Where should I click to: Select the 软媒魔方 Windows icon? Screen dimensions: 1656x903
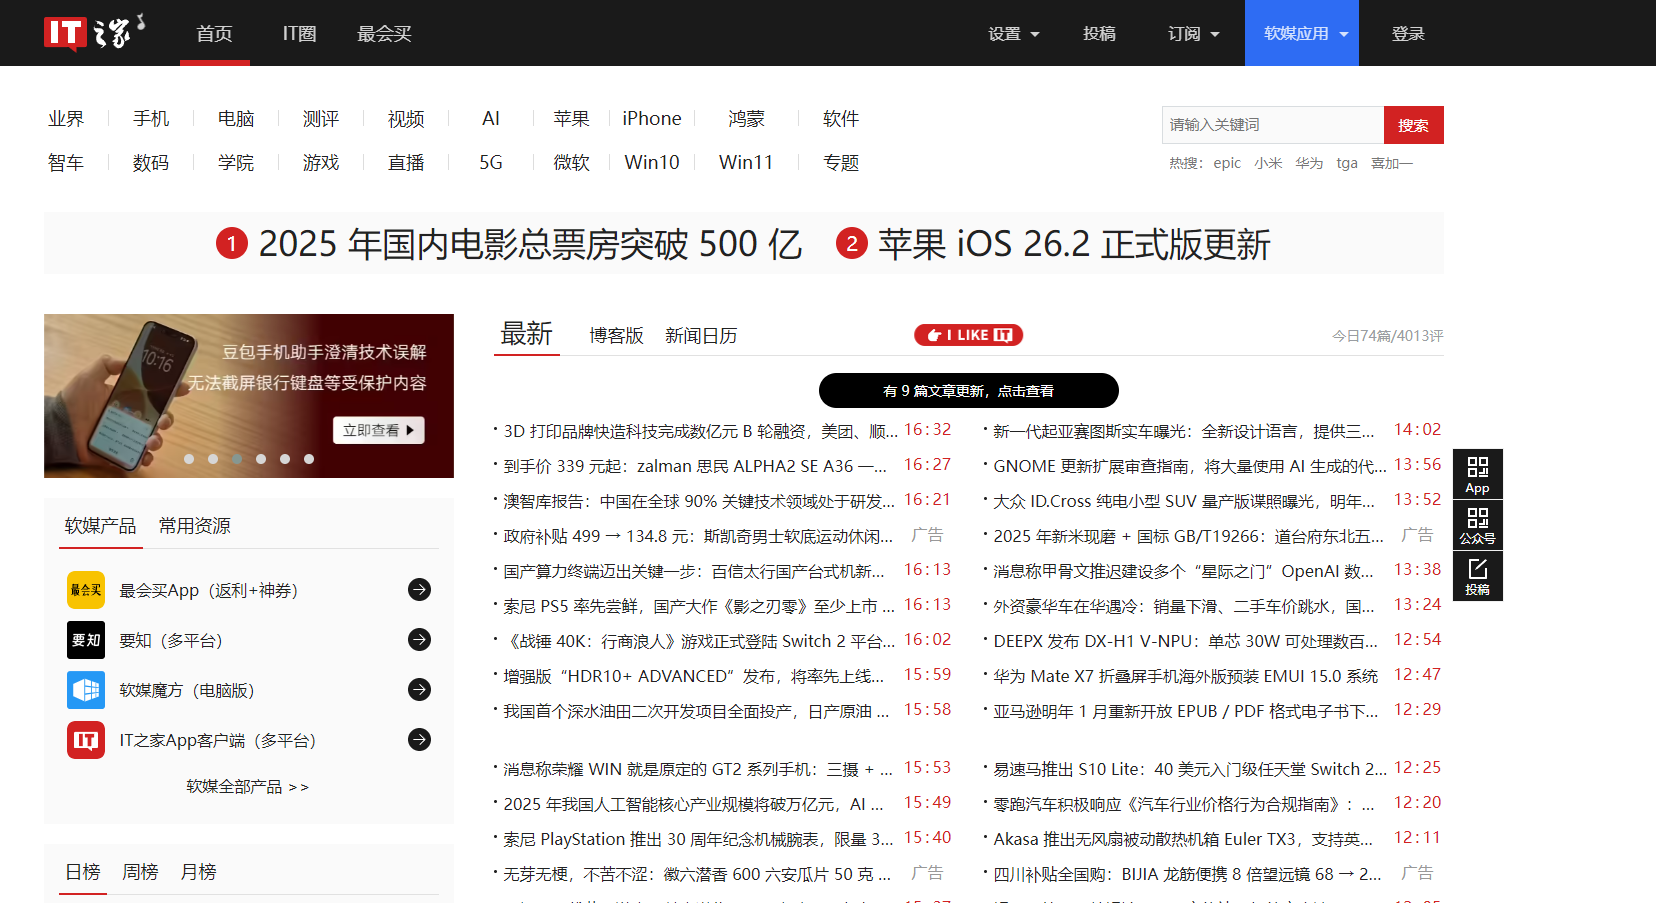click(86, 690)
